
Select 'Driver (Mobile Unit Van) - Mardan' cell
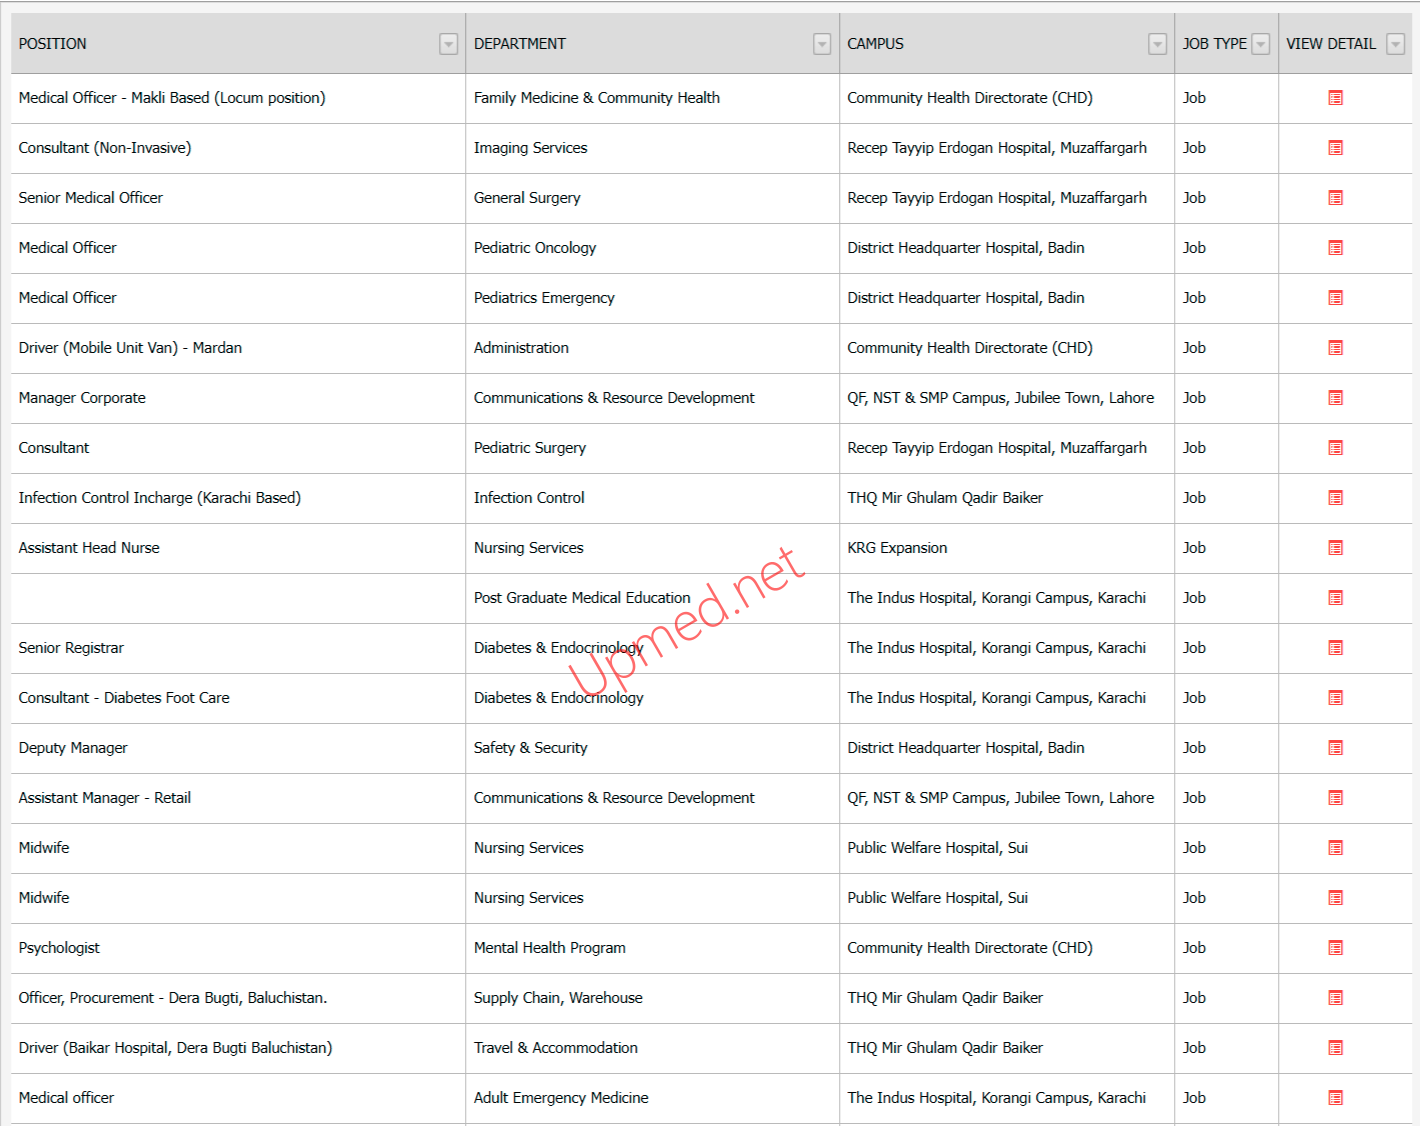pyautogui.click(x=238, y=348)
